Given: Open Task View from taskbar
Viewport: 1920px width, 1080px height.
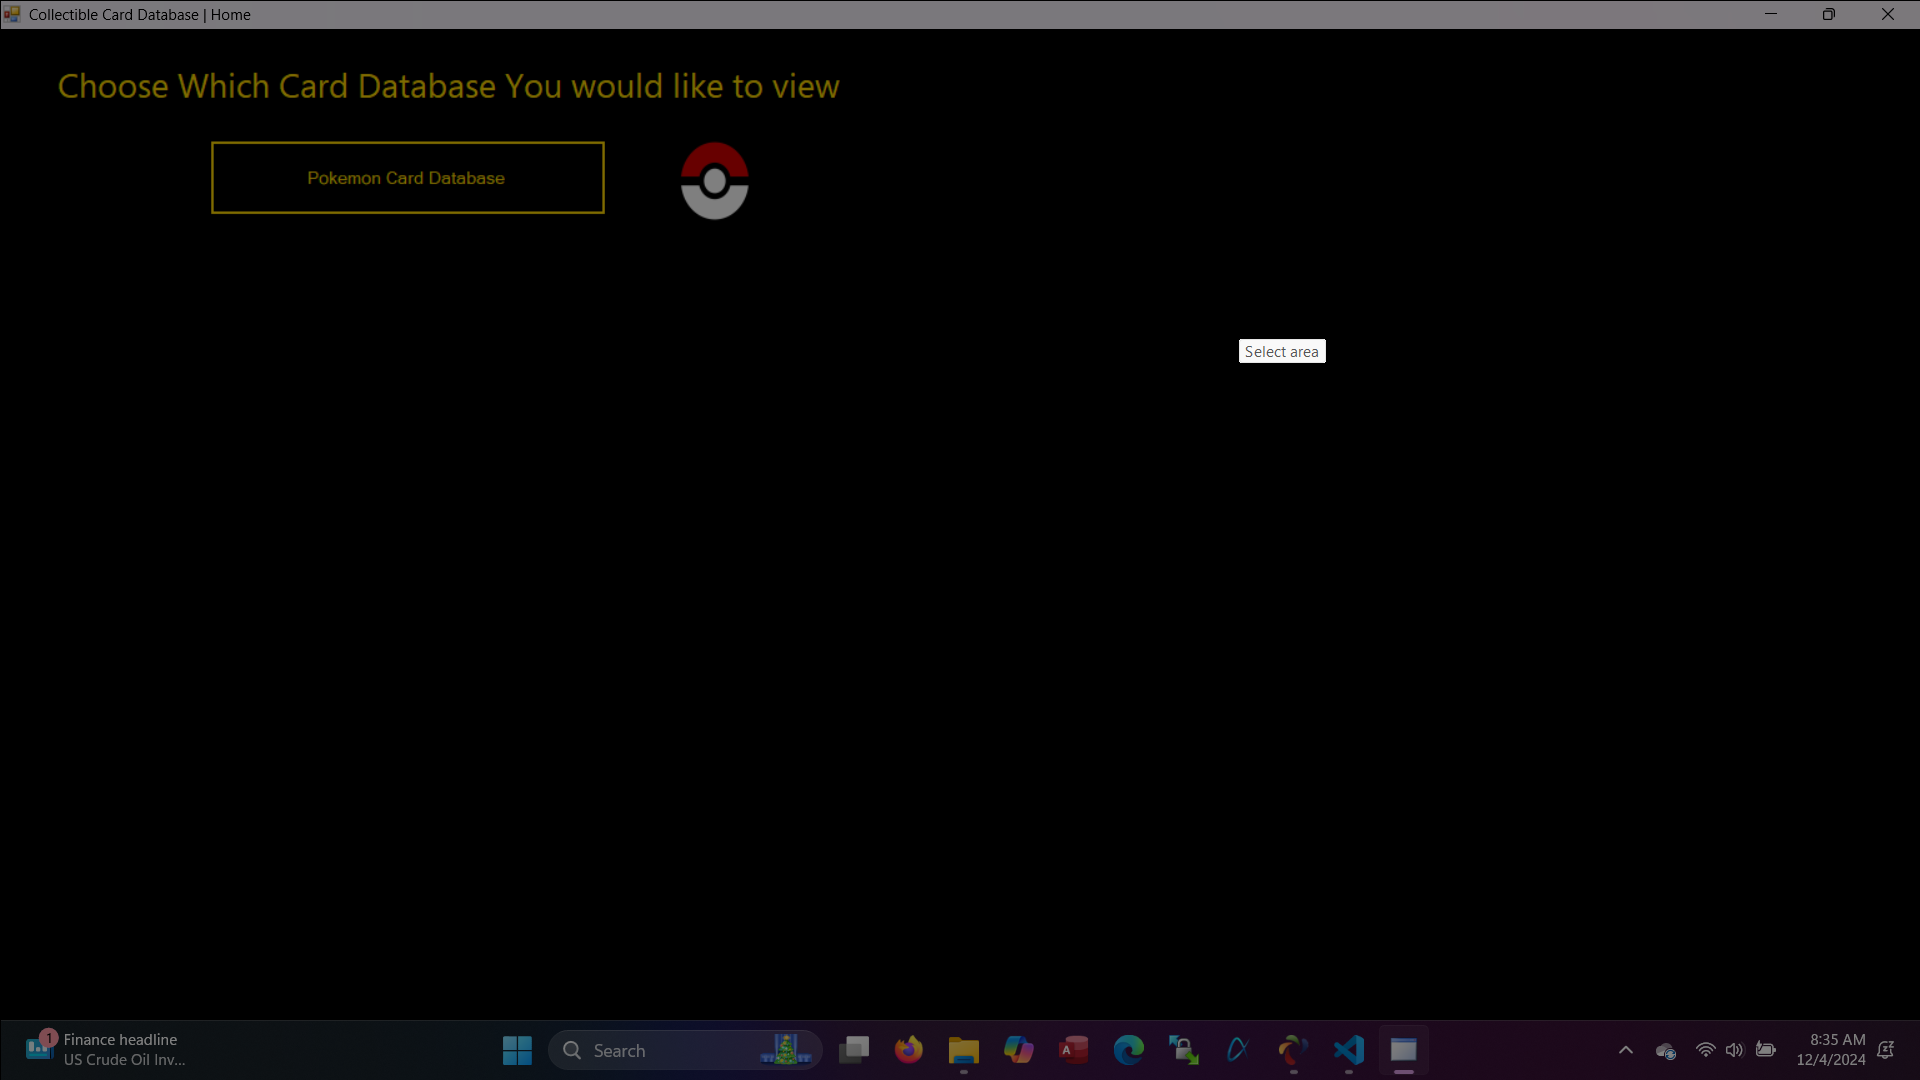Looking at the screenshot, I should 854,1050.
